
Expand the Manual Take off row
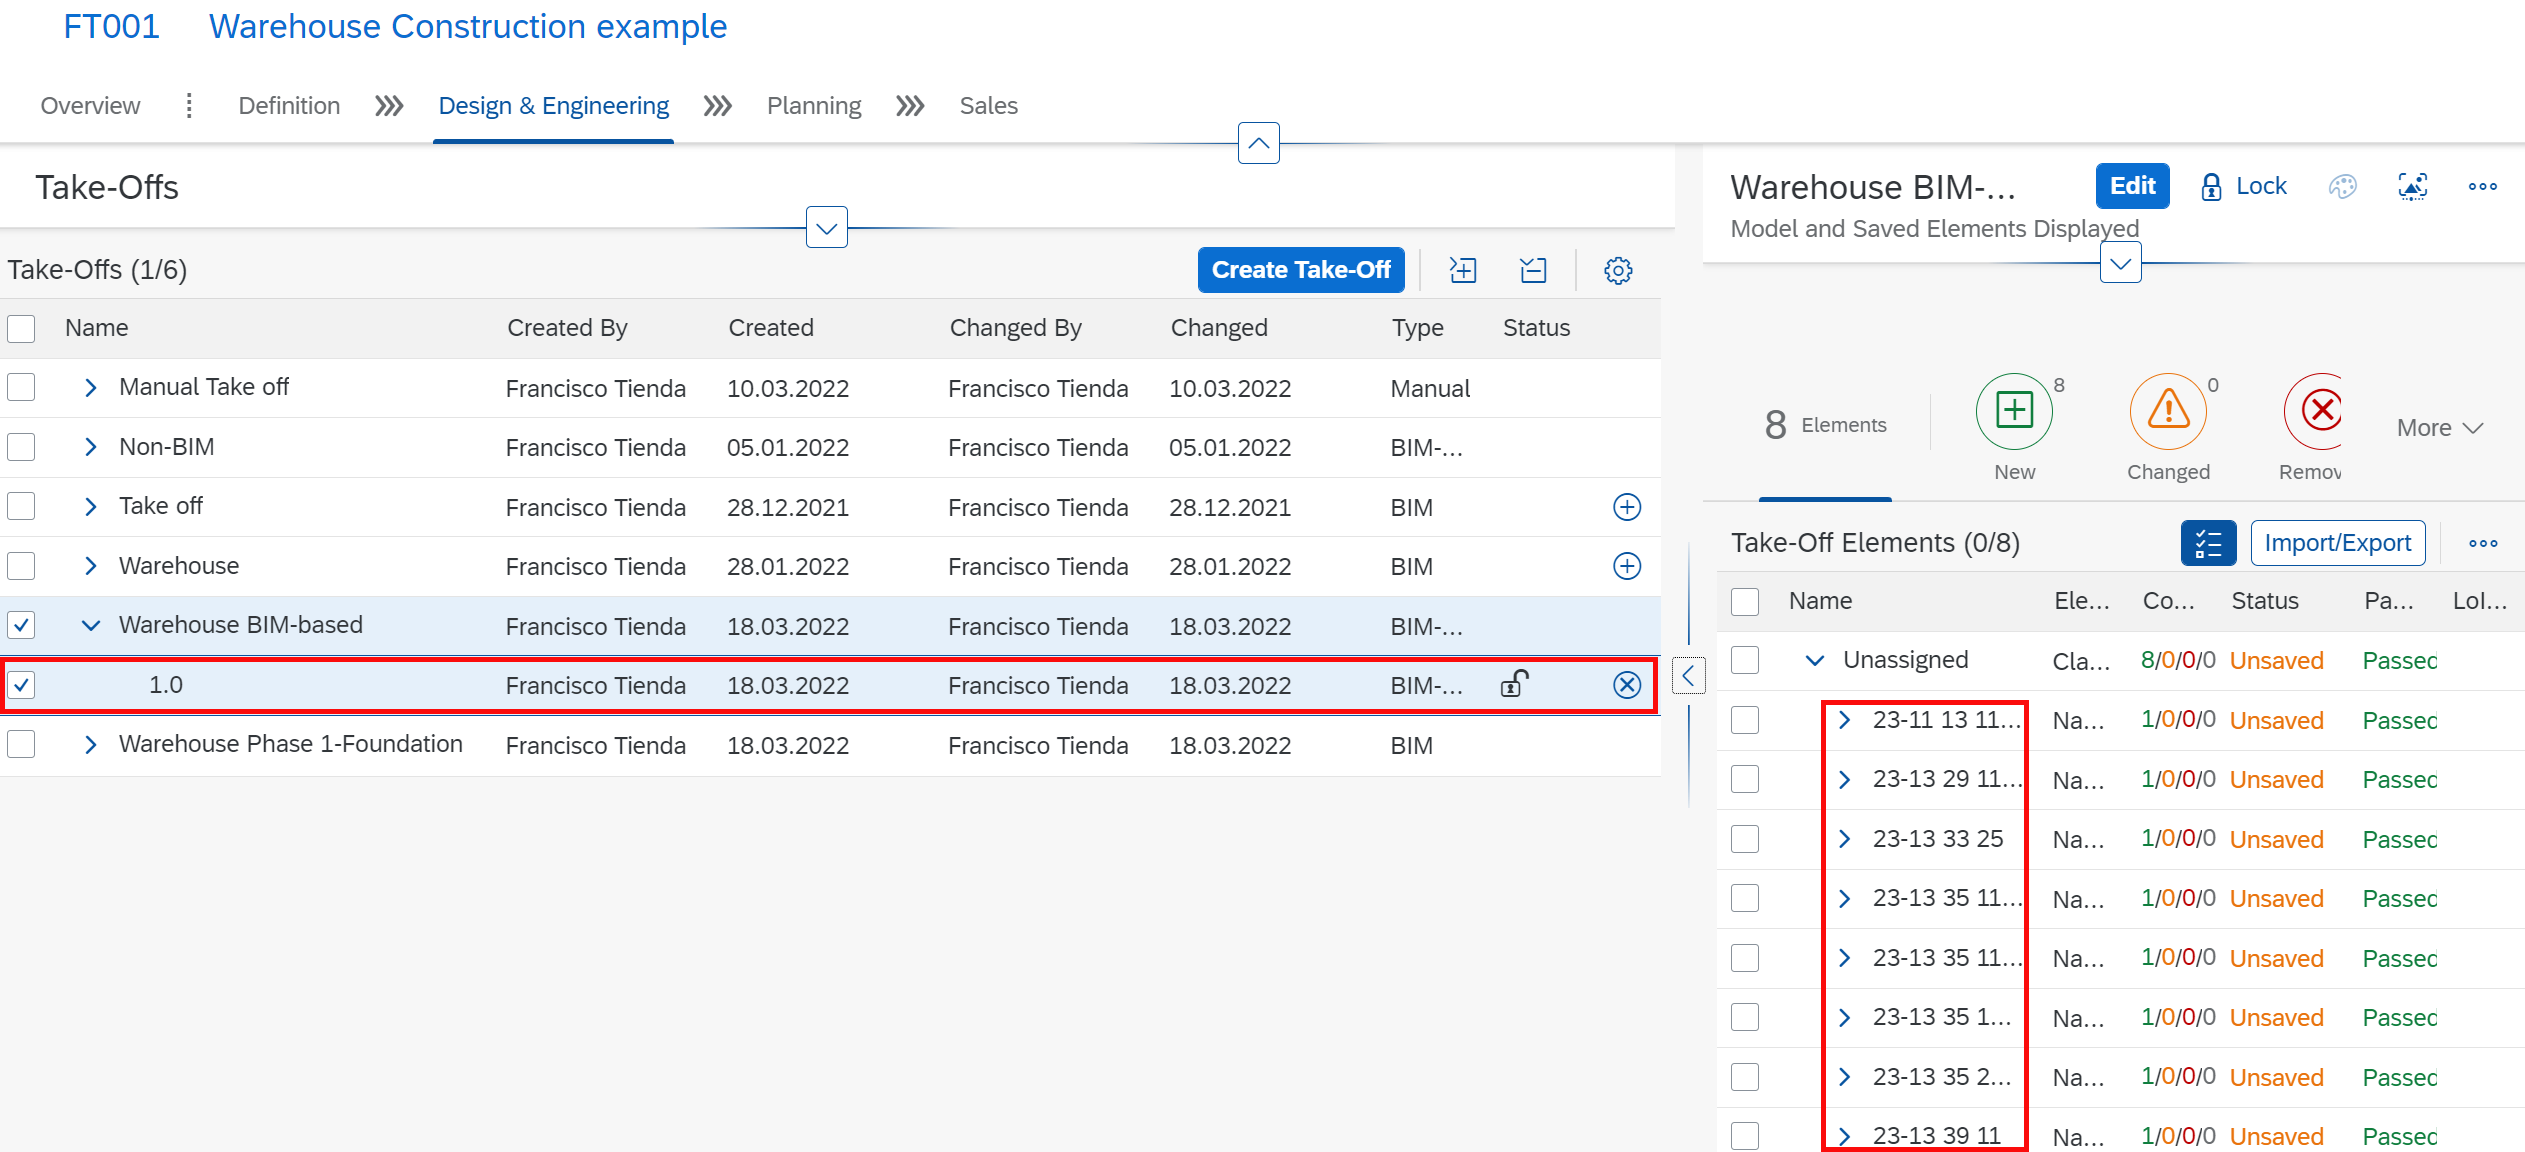click(x=91, y=388)
